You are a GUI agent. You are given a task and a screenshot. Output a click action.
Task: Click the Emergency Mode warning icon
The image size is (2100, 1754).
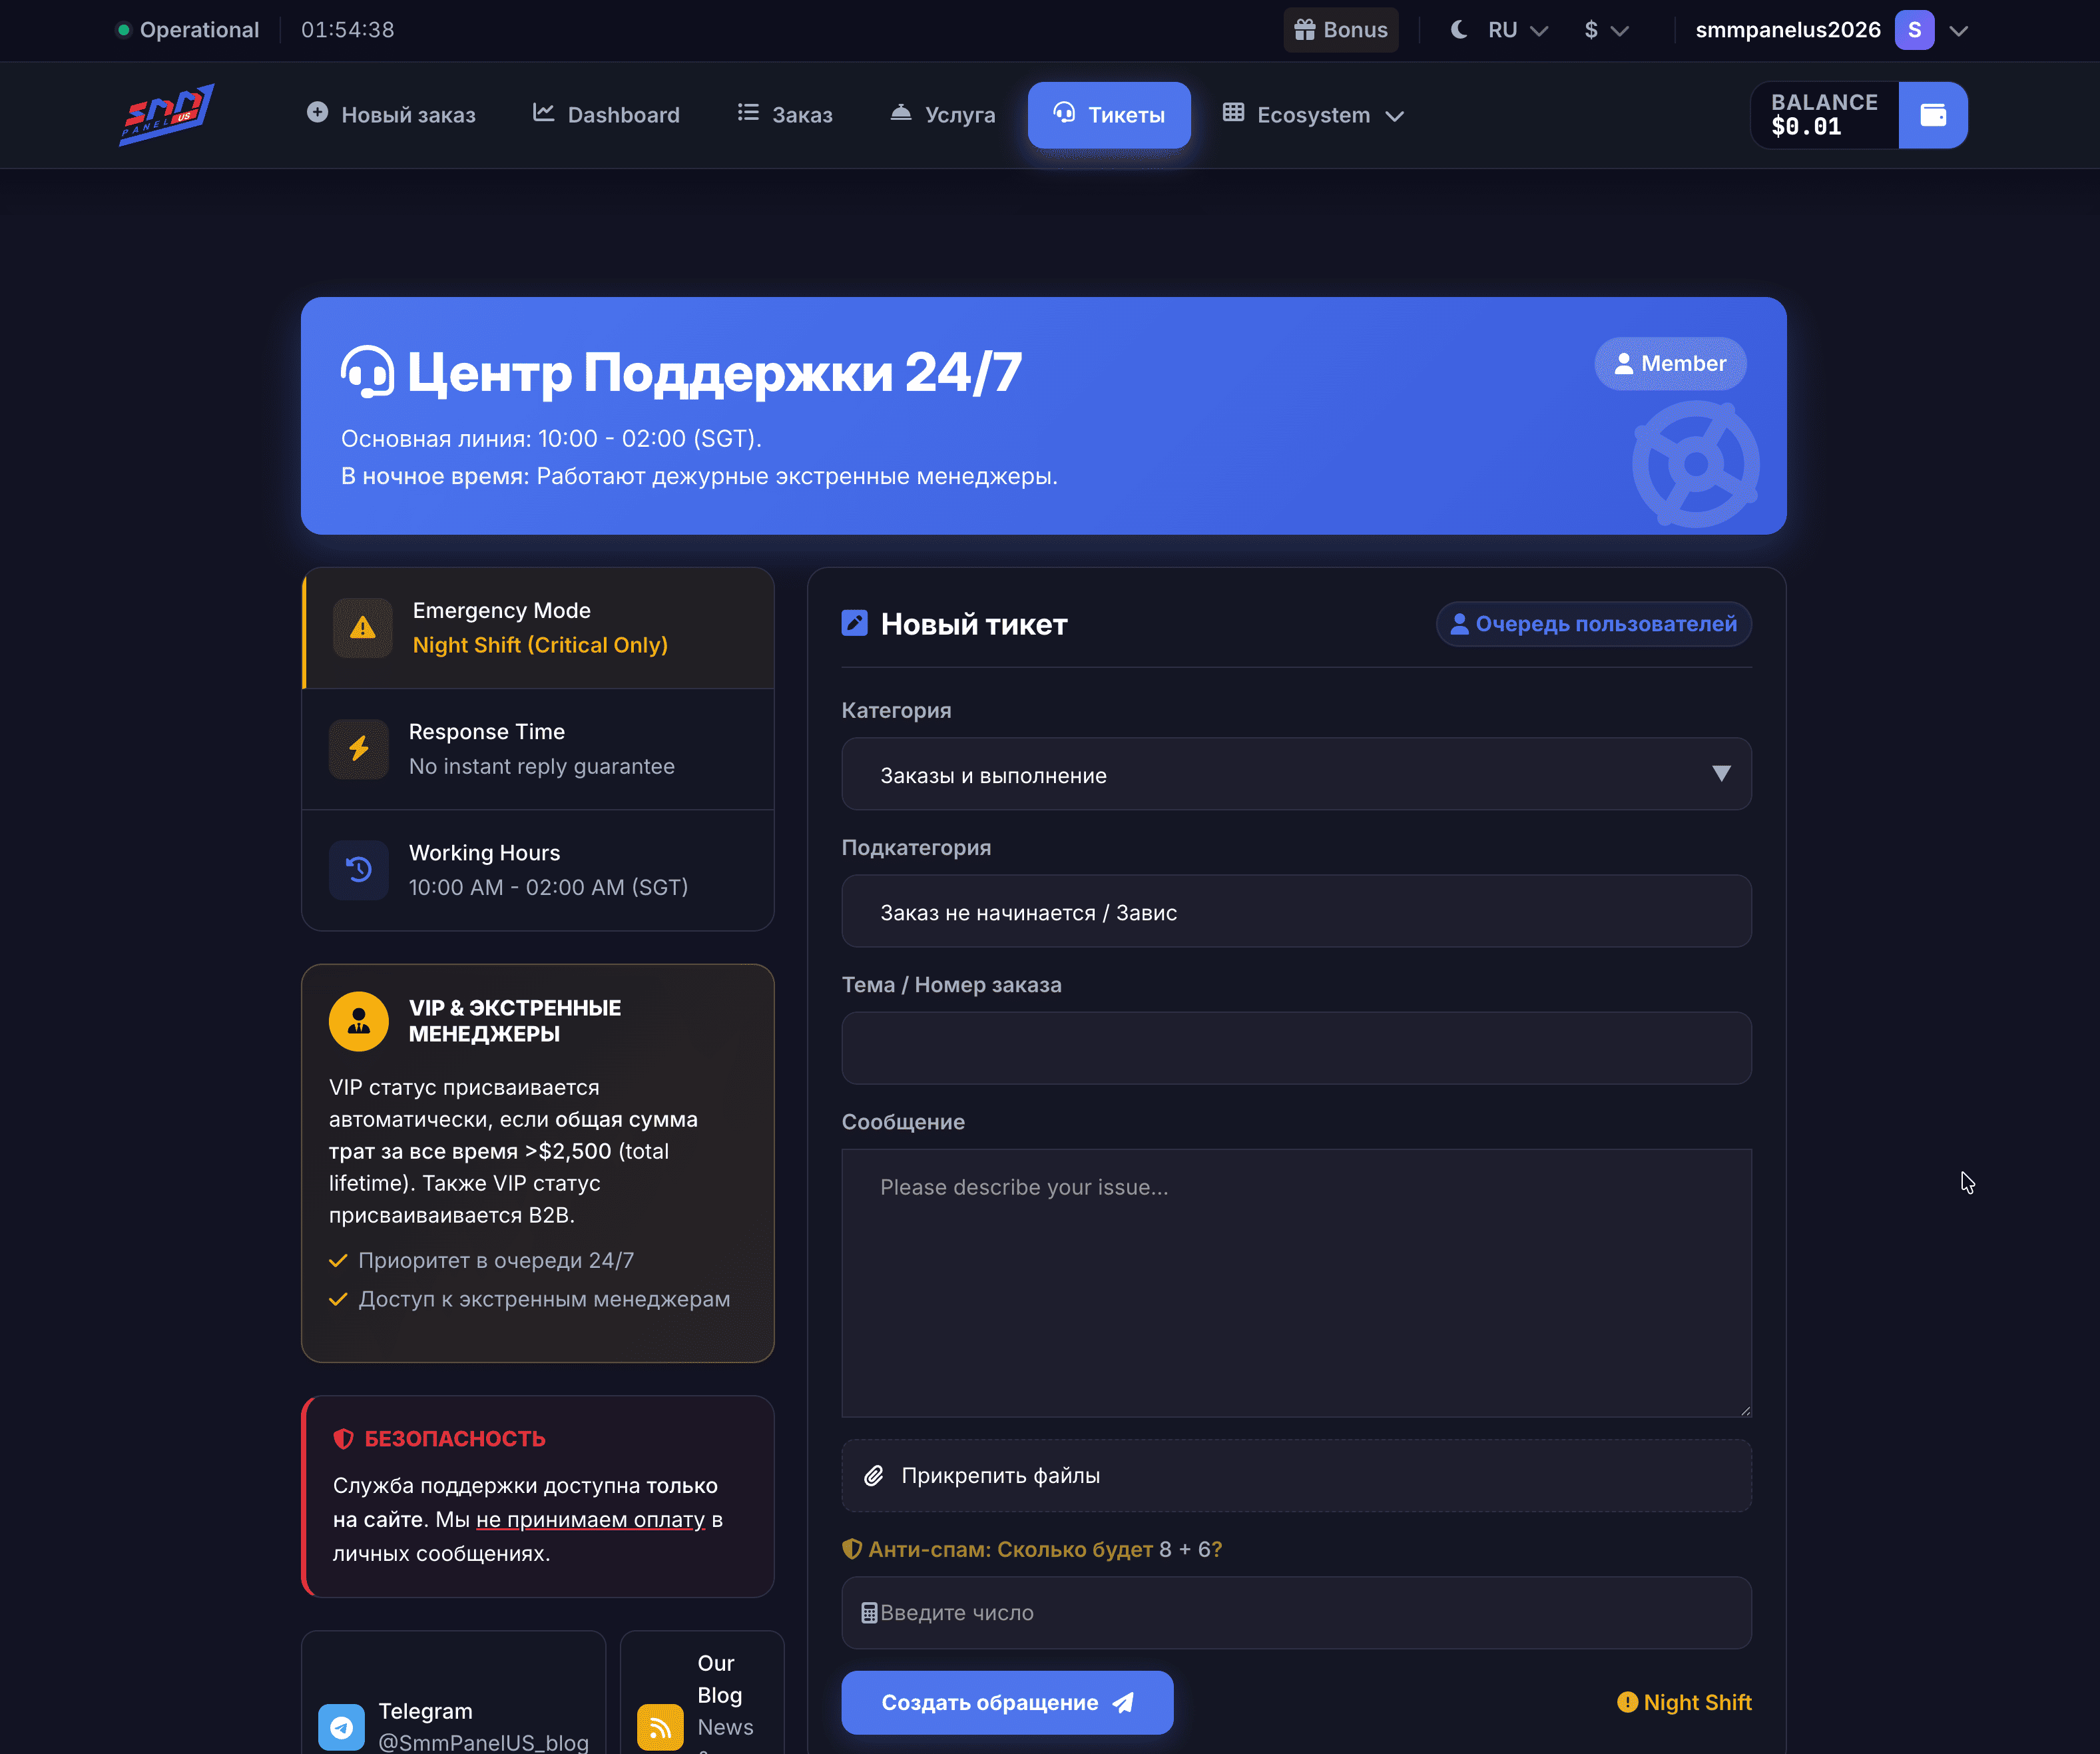click(363, 628)
